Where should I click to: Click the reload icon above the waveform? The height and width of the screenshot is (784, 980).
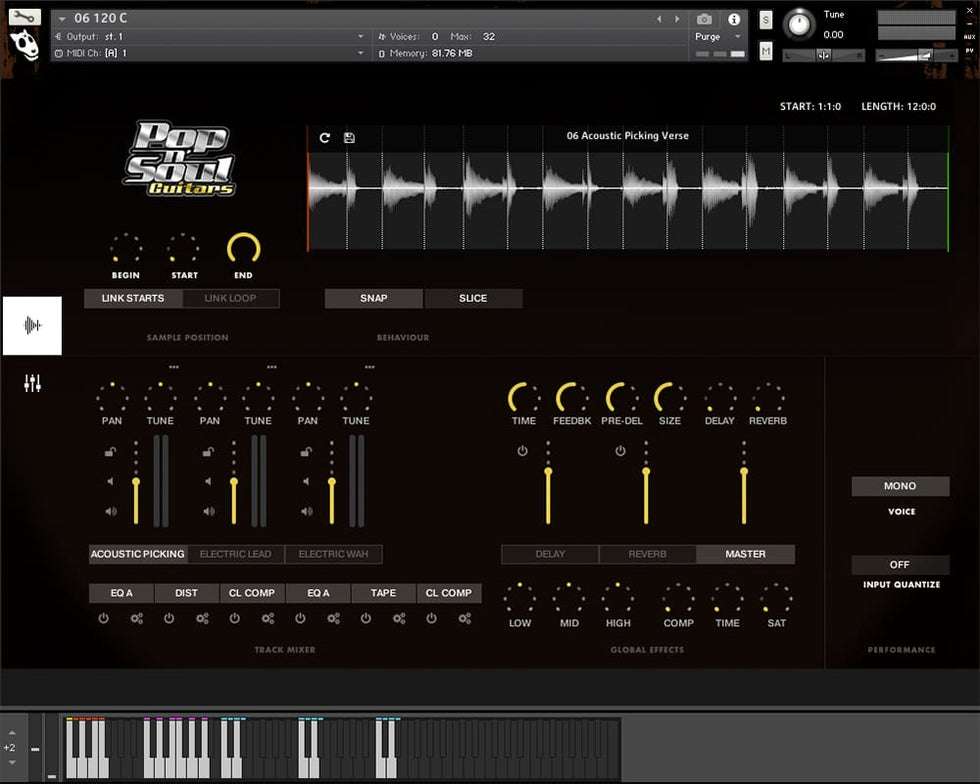tap(325, 138)
